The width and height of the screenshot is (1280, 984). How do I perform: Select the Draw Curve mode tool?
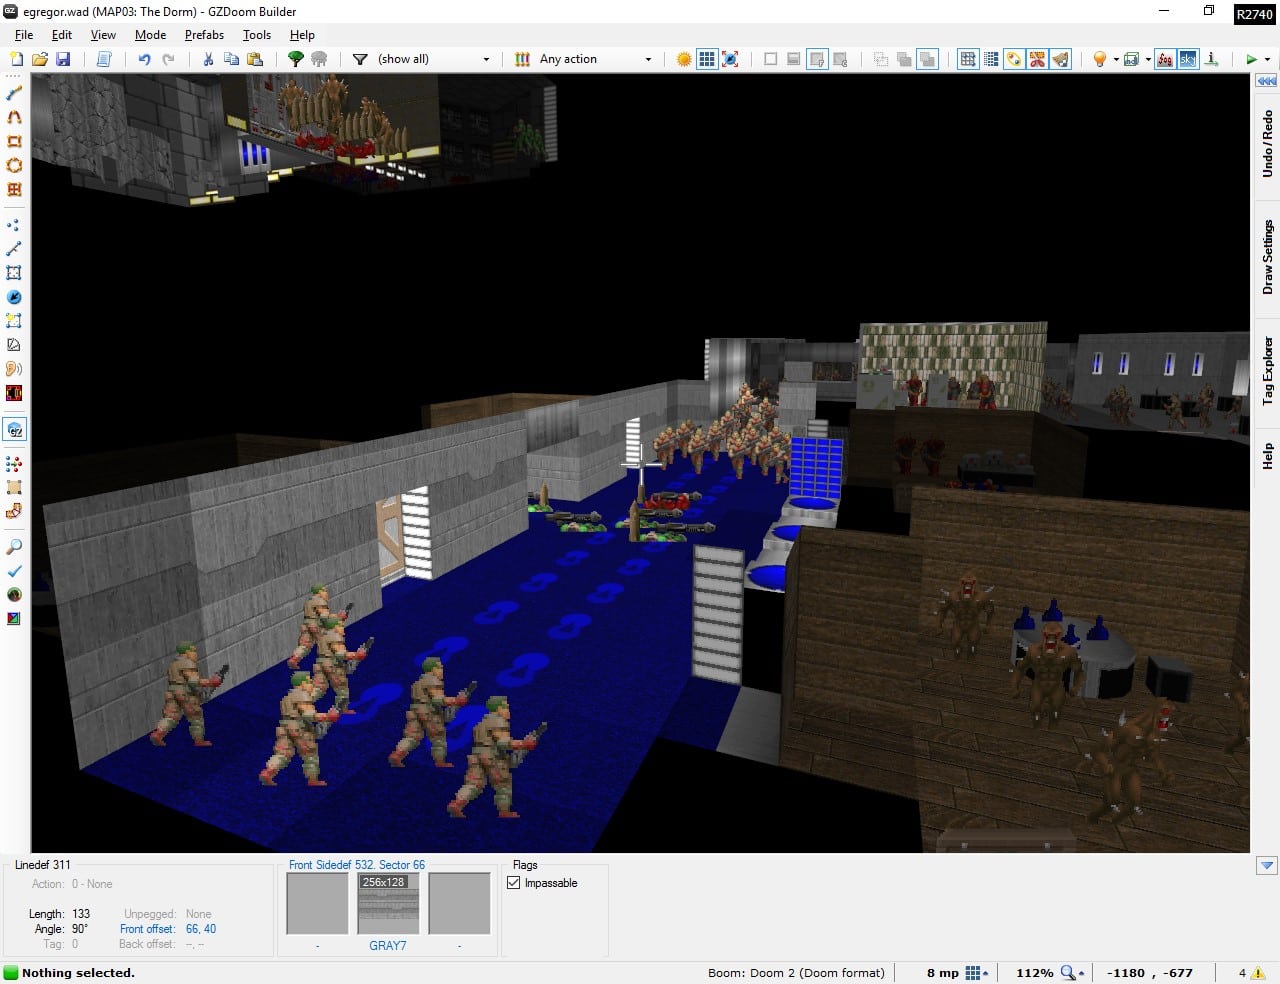[14, 117]
